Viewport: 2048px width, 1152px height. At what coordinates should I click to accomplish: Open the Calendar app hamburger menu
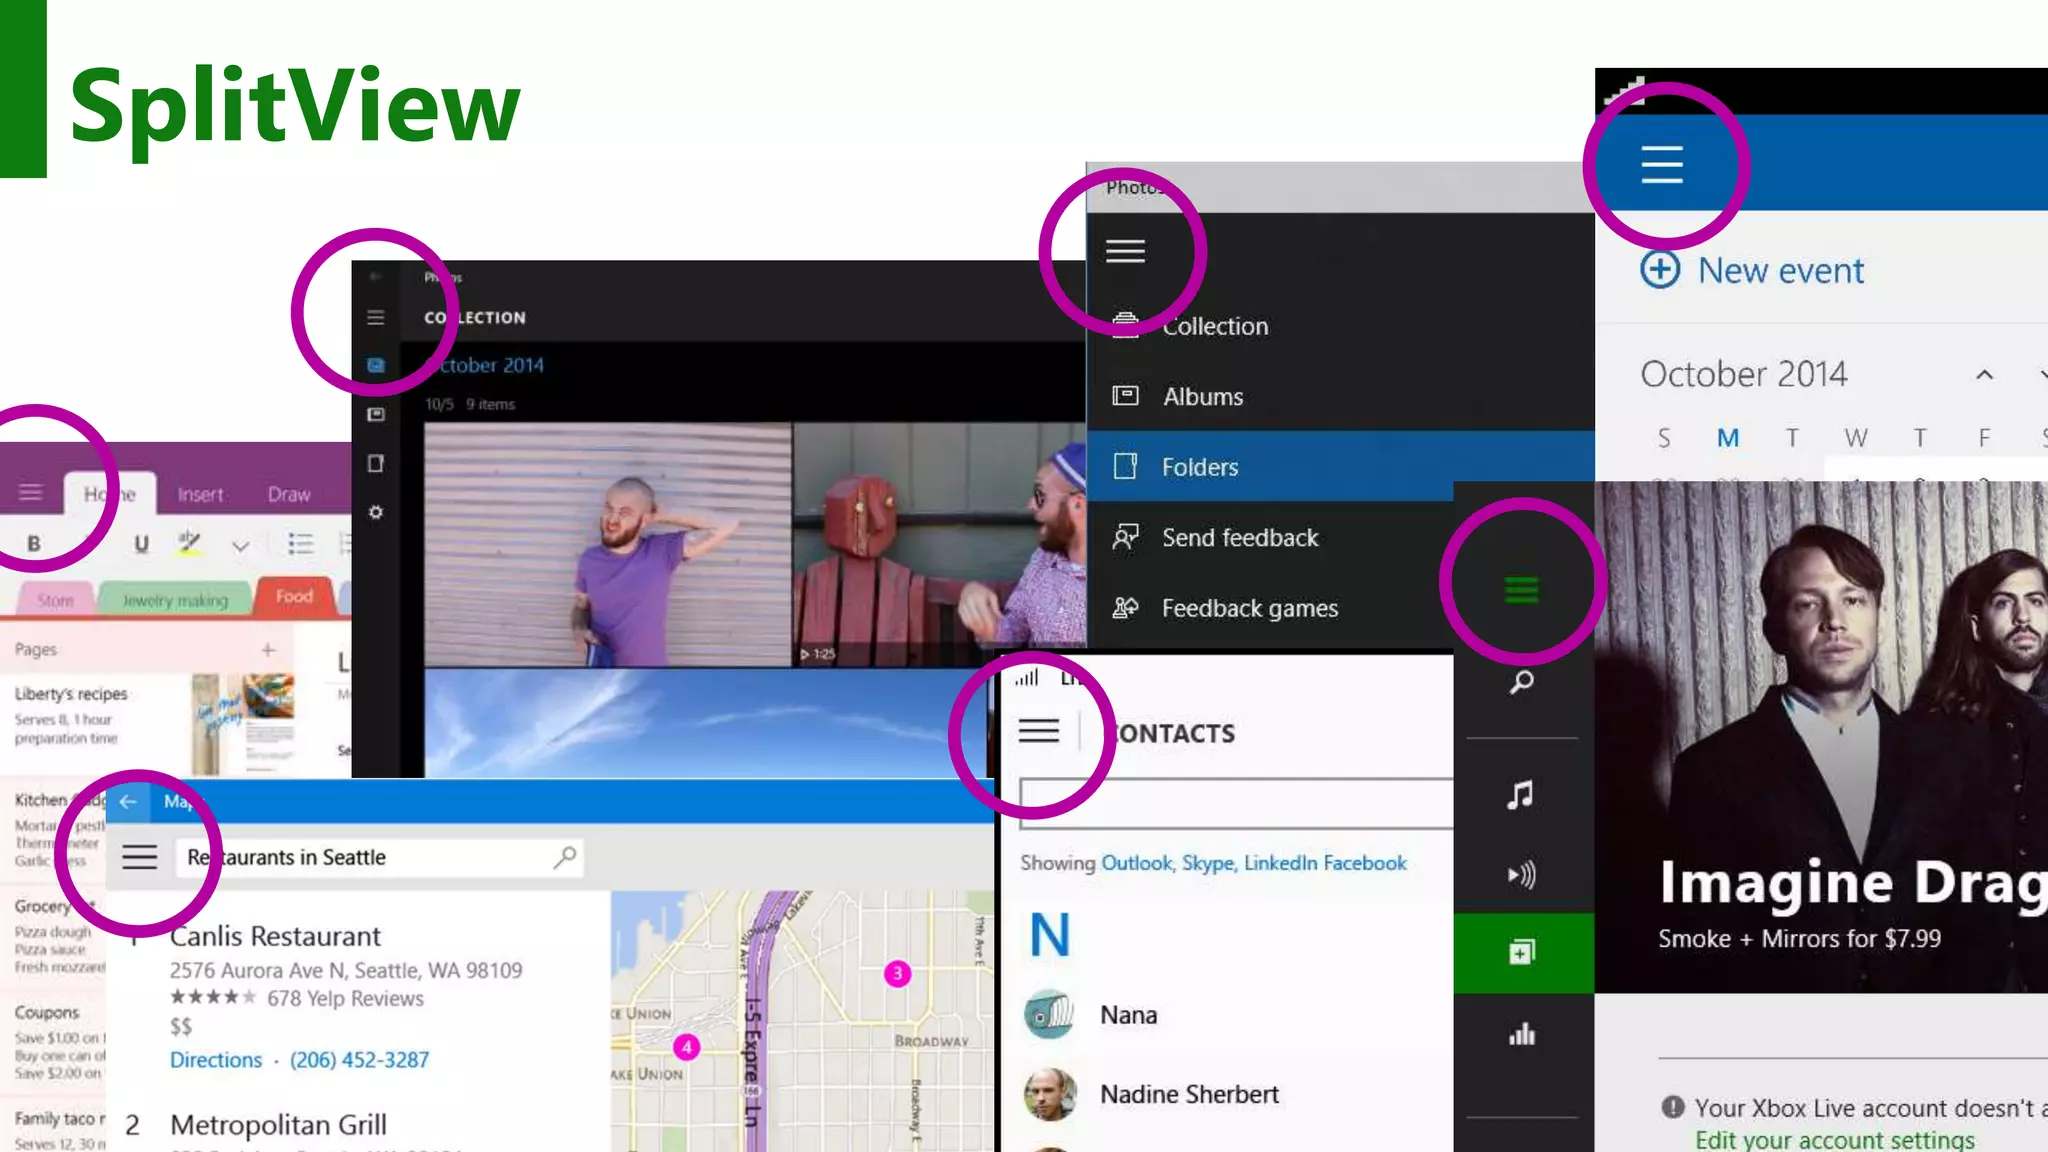pyautogui.click(x=1662, y=164)
